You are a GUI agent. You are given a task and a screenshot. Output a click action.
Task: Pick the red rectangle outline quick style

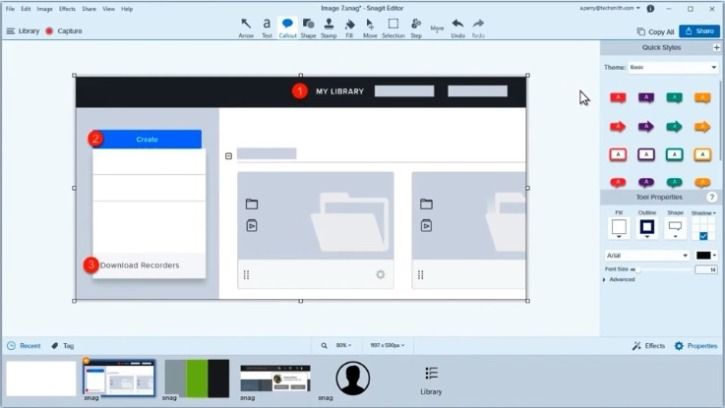[x=618, y=155]
